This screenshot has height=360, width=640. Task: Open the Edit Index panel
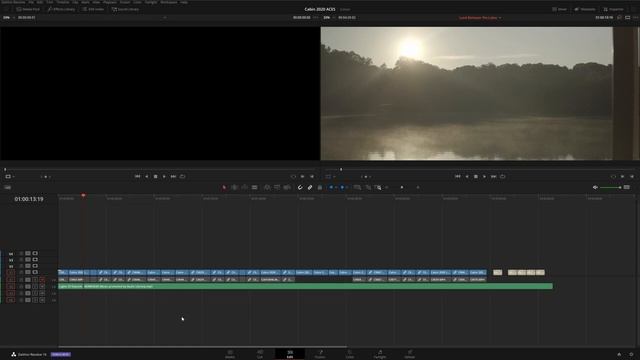point(93,9)
